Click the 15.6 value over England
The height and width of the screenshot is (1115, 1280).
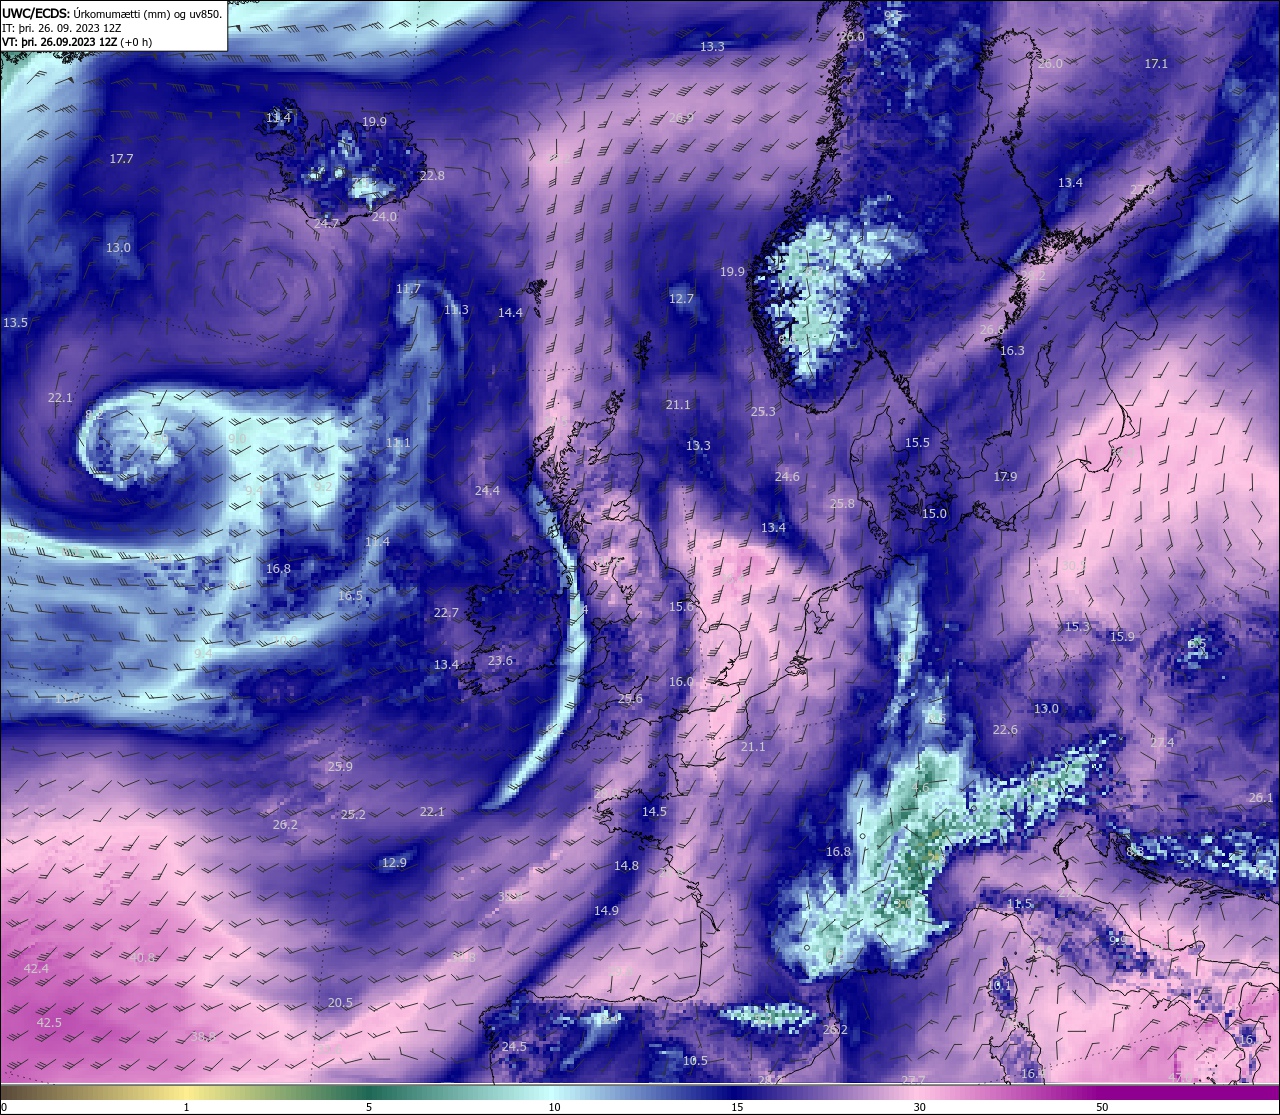(x=681, y=607)
